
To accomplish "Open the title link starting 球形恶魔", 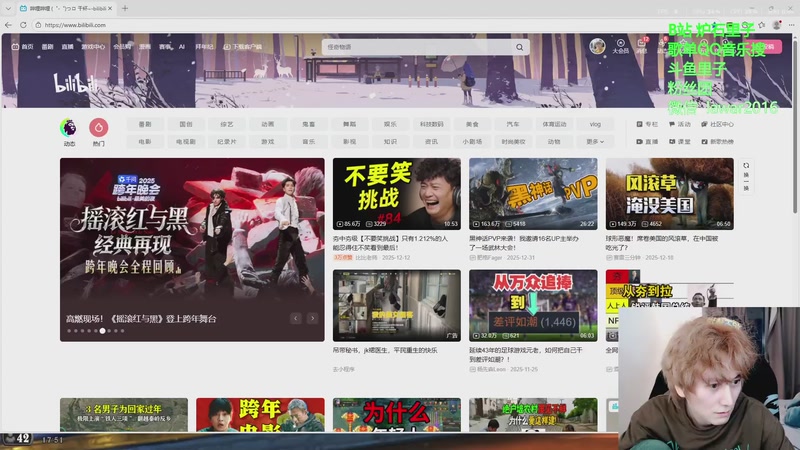I will pos(662,243).
